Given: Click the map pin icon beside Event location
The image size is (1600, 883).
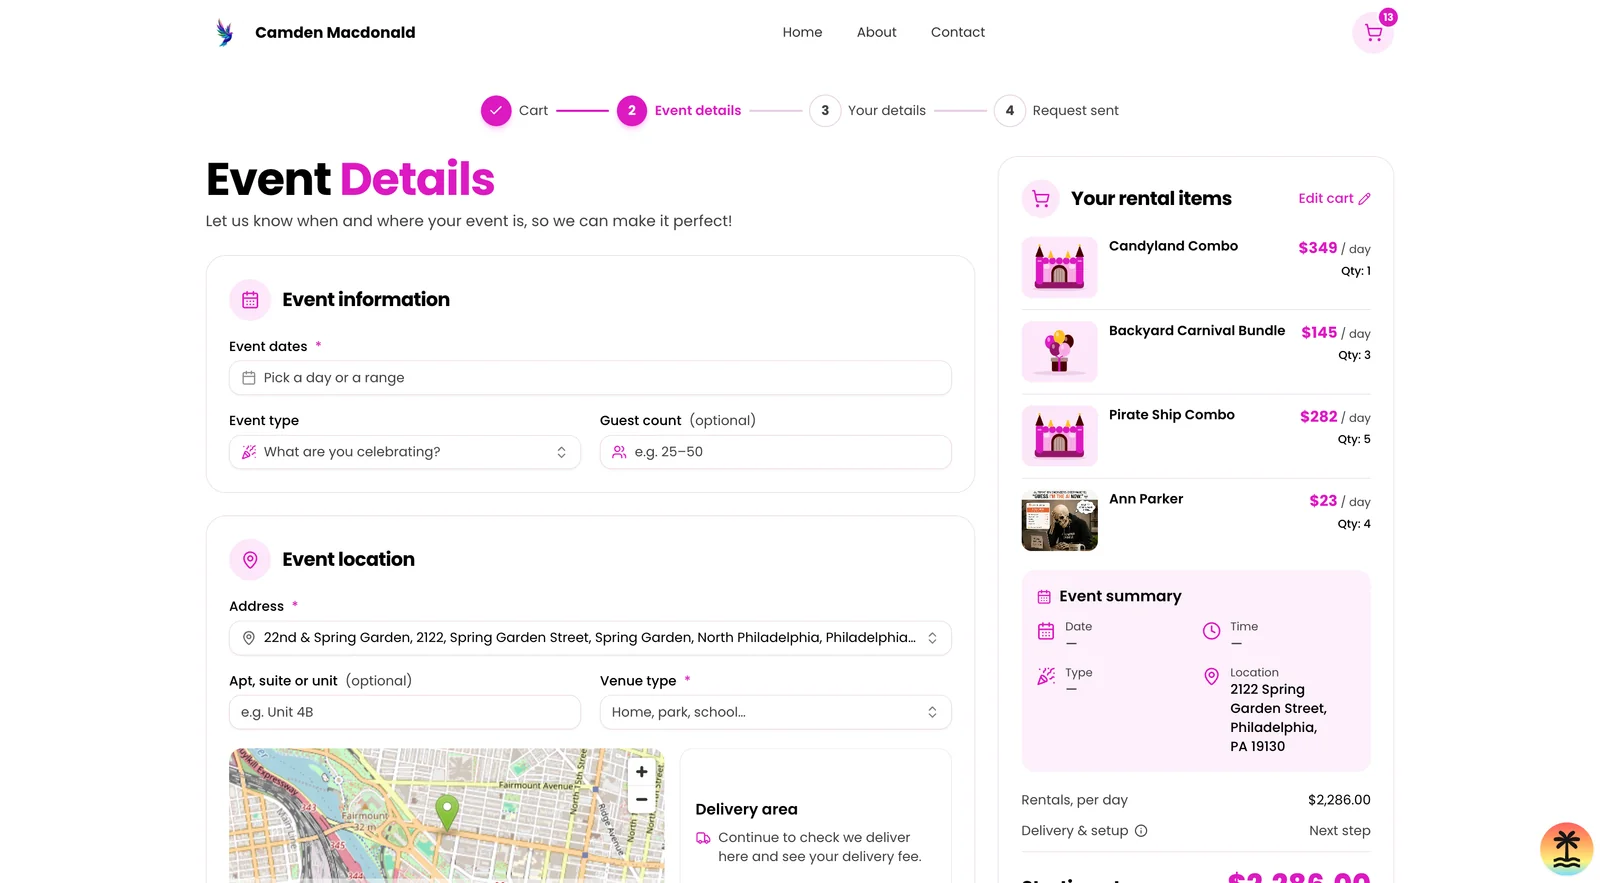Looking at the screenshot, I should (250, 560).
